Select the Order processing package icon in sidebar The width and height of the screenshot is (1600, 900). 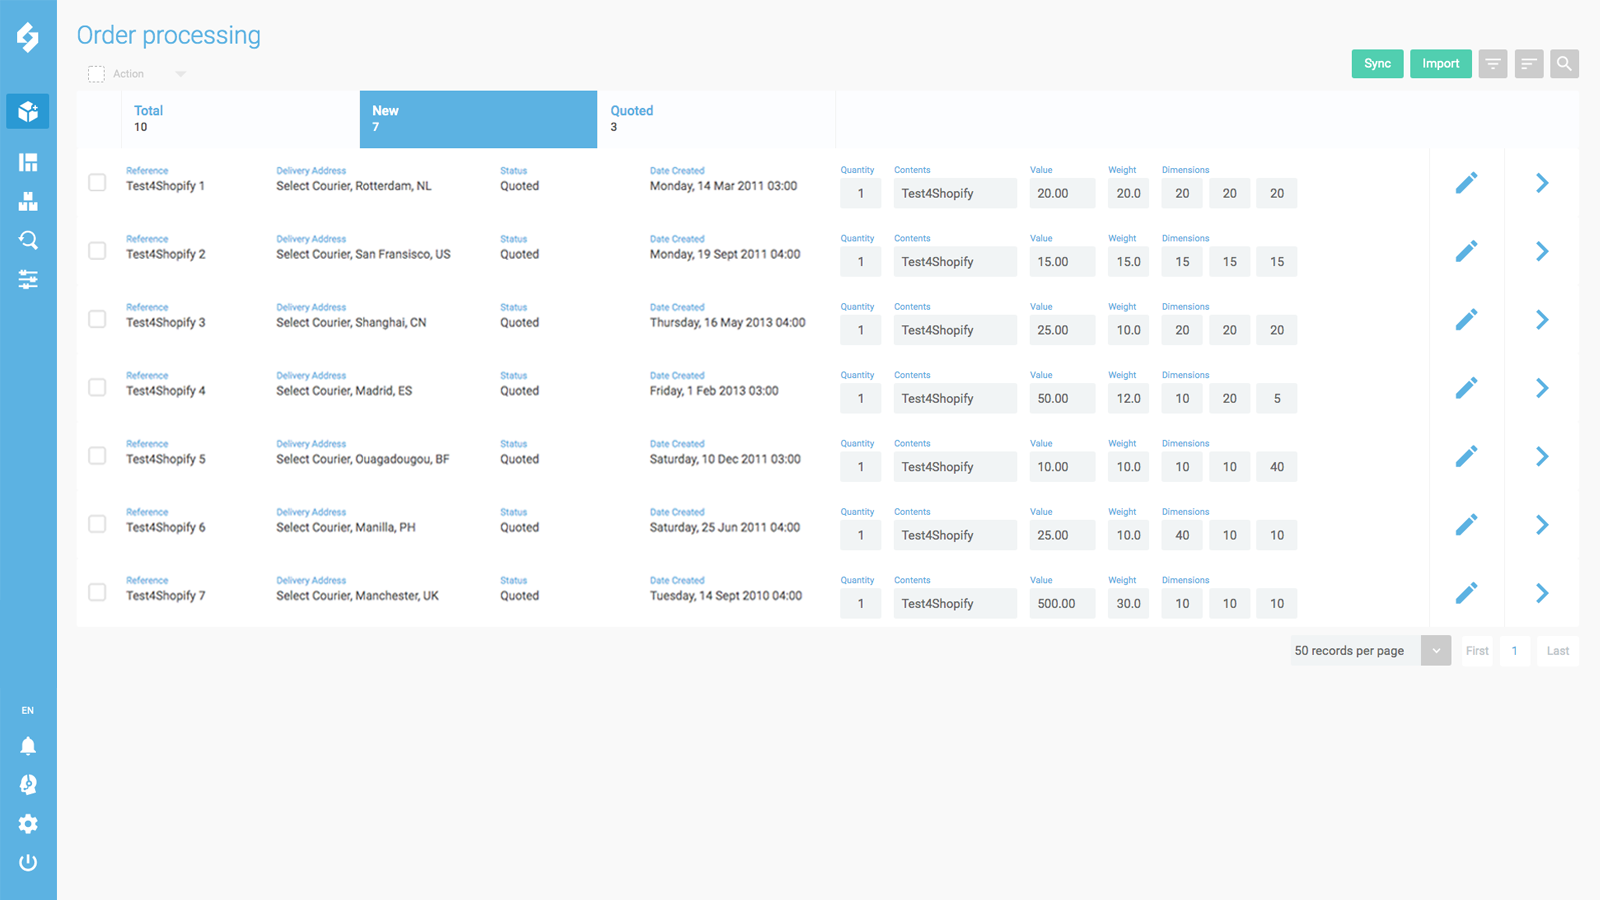[27, 111]
